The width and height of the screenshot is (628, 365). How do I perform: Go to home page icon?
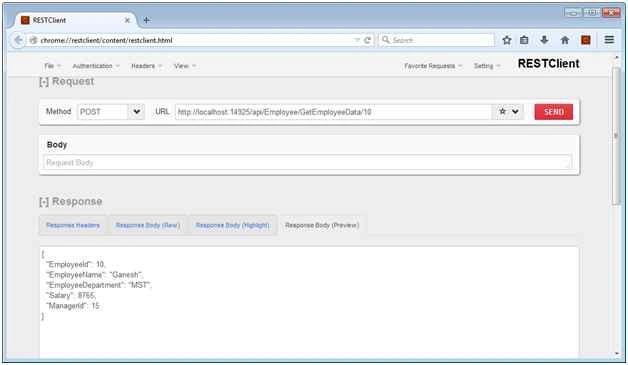pyautogui.click(x=565, y=40)
